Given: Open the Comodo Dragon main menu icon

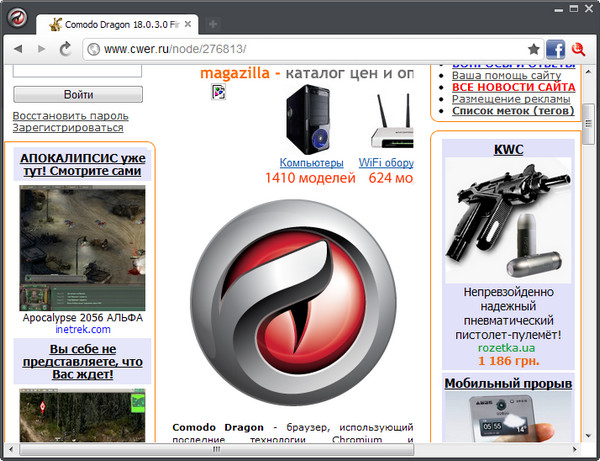Looking at the screenshot, I should point(18,18).
